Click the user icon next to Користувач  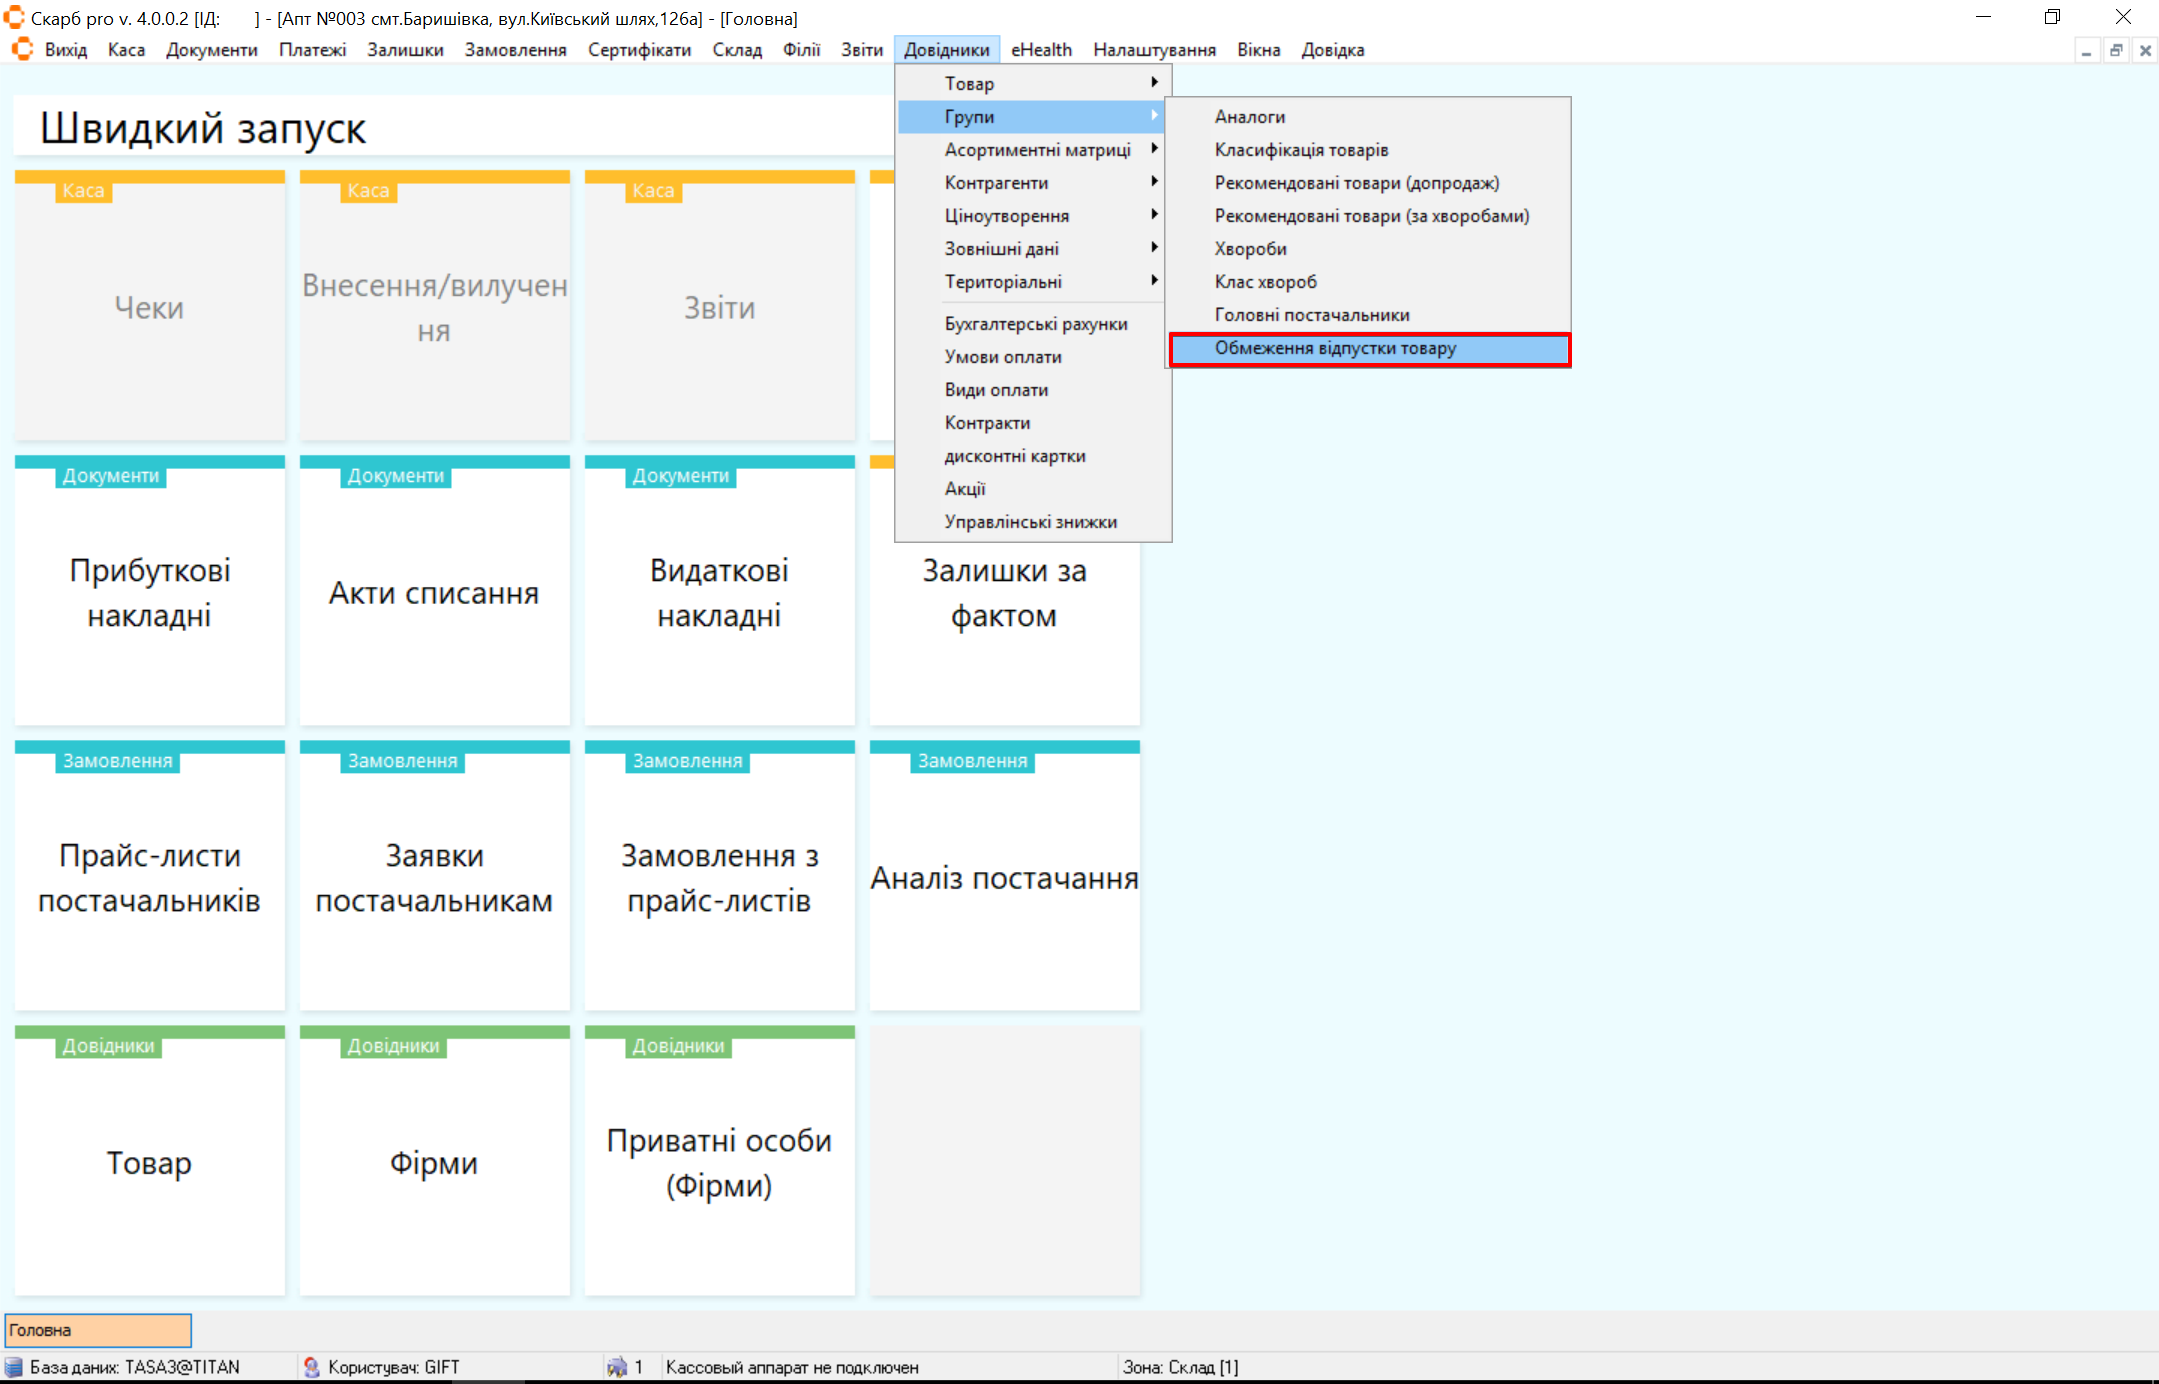[312, 1367]
